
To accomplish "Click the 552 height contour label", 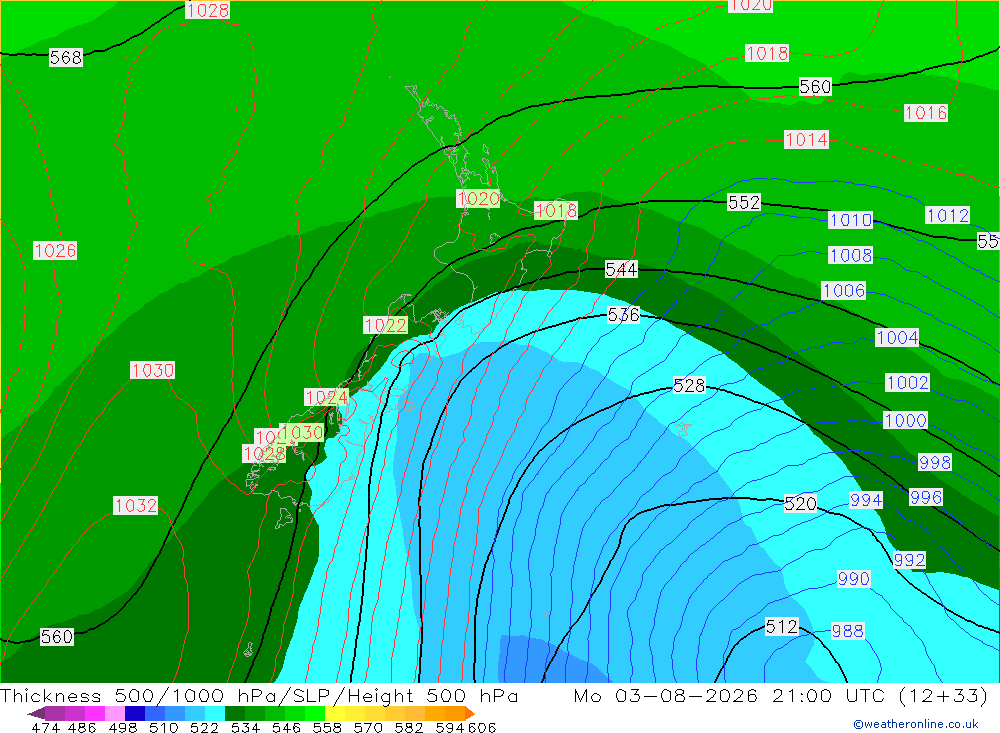I will [744, 203].
